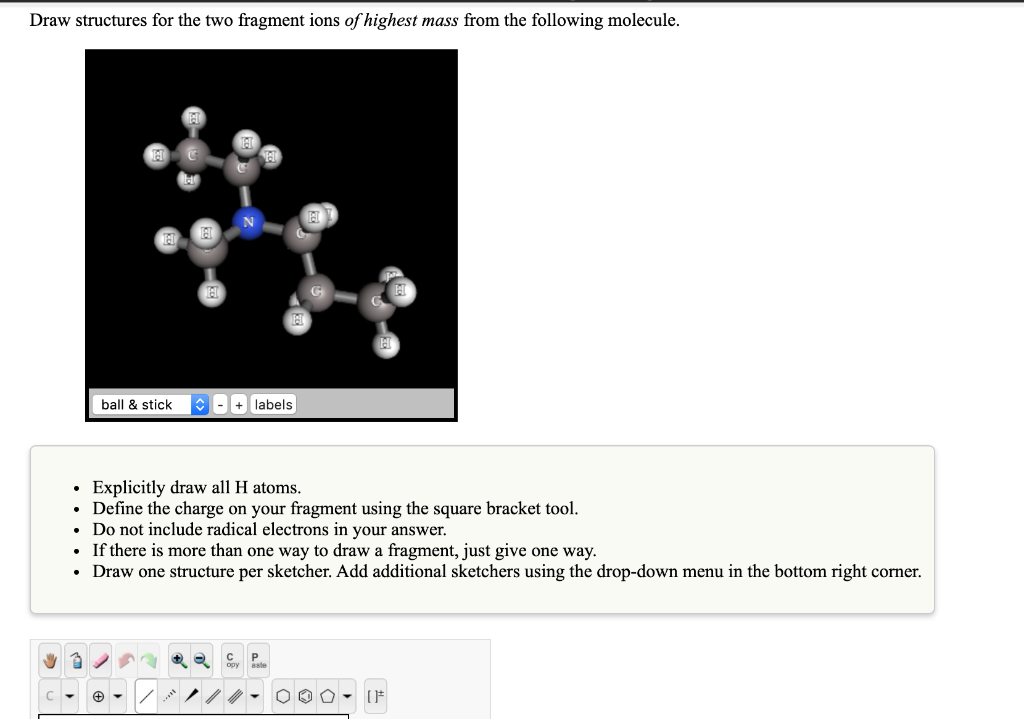Select the cyclopentane ring template
The width and height of the screenshot is (1024, 719).
(x=327, y=695)
